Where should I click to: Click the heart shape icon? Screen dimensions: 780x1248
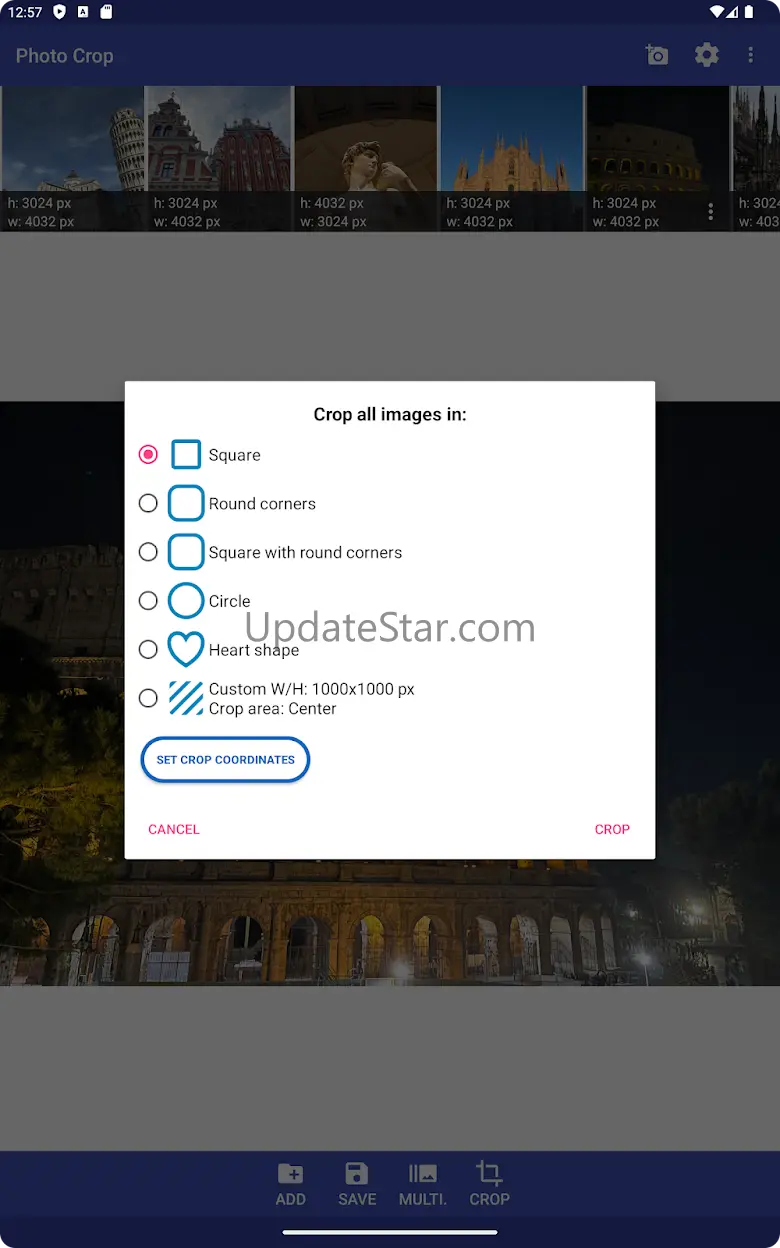tap(186, 650)
